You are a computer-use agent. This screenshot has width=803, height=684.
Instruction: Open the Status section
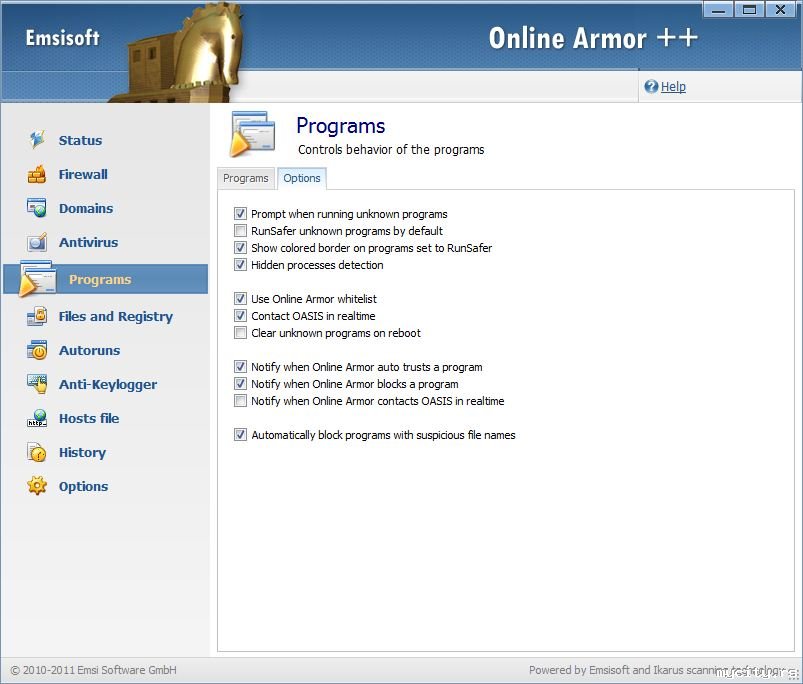click(x=80, y=140)
